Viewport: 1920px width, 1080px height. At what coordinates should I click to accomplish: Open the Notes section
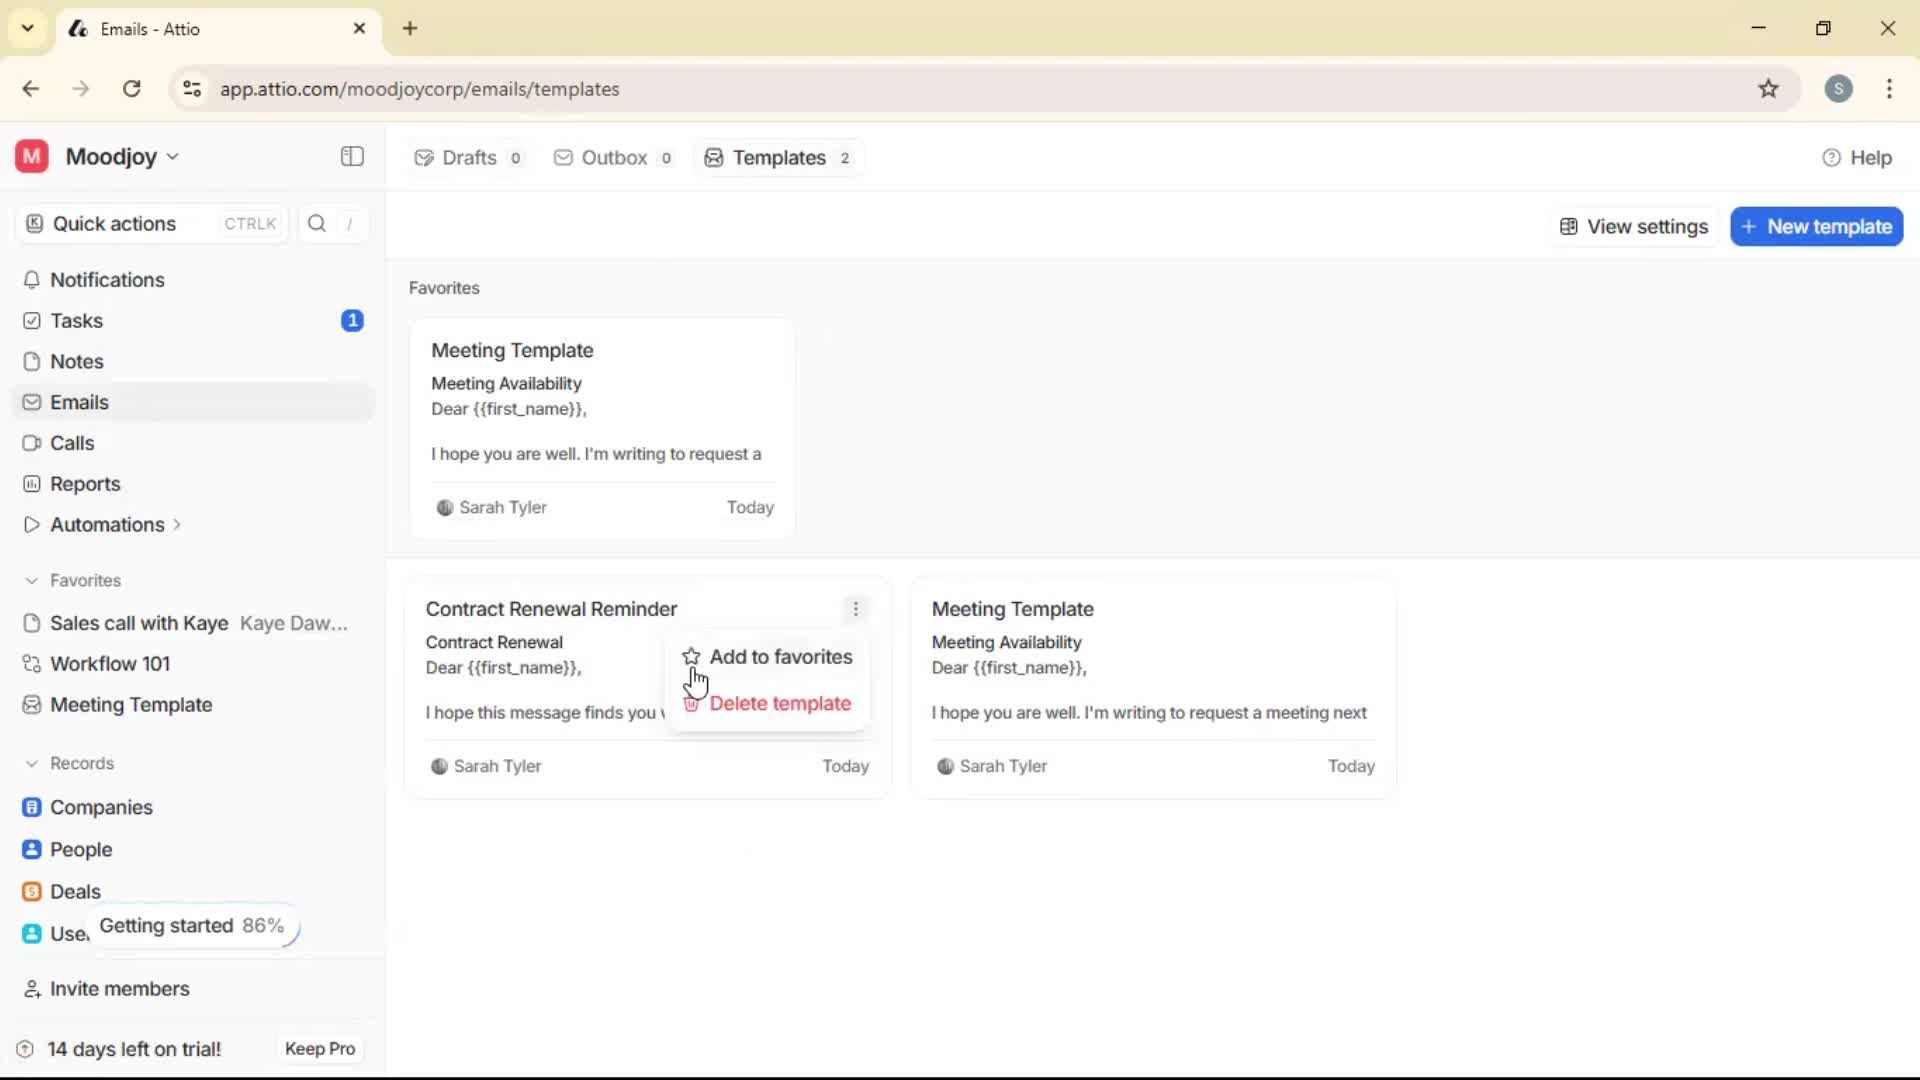[75, 361]
